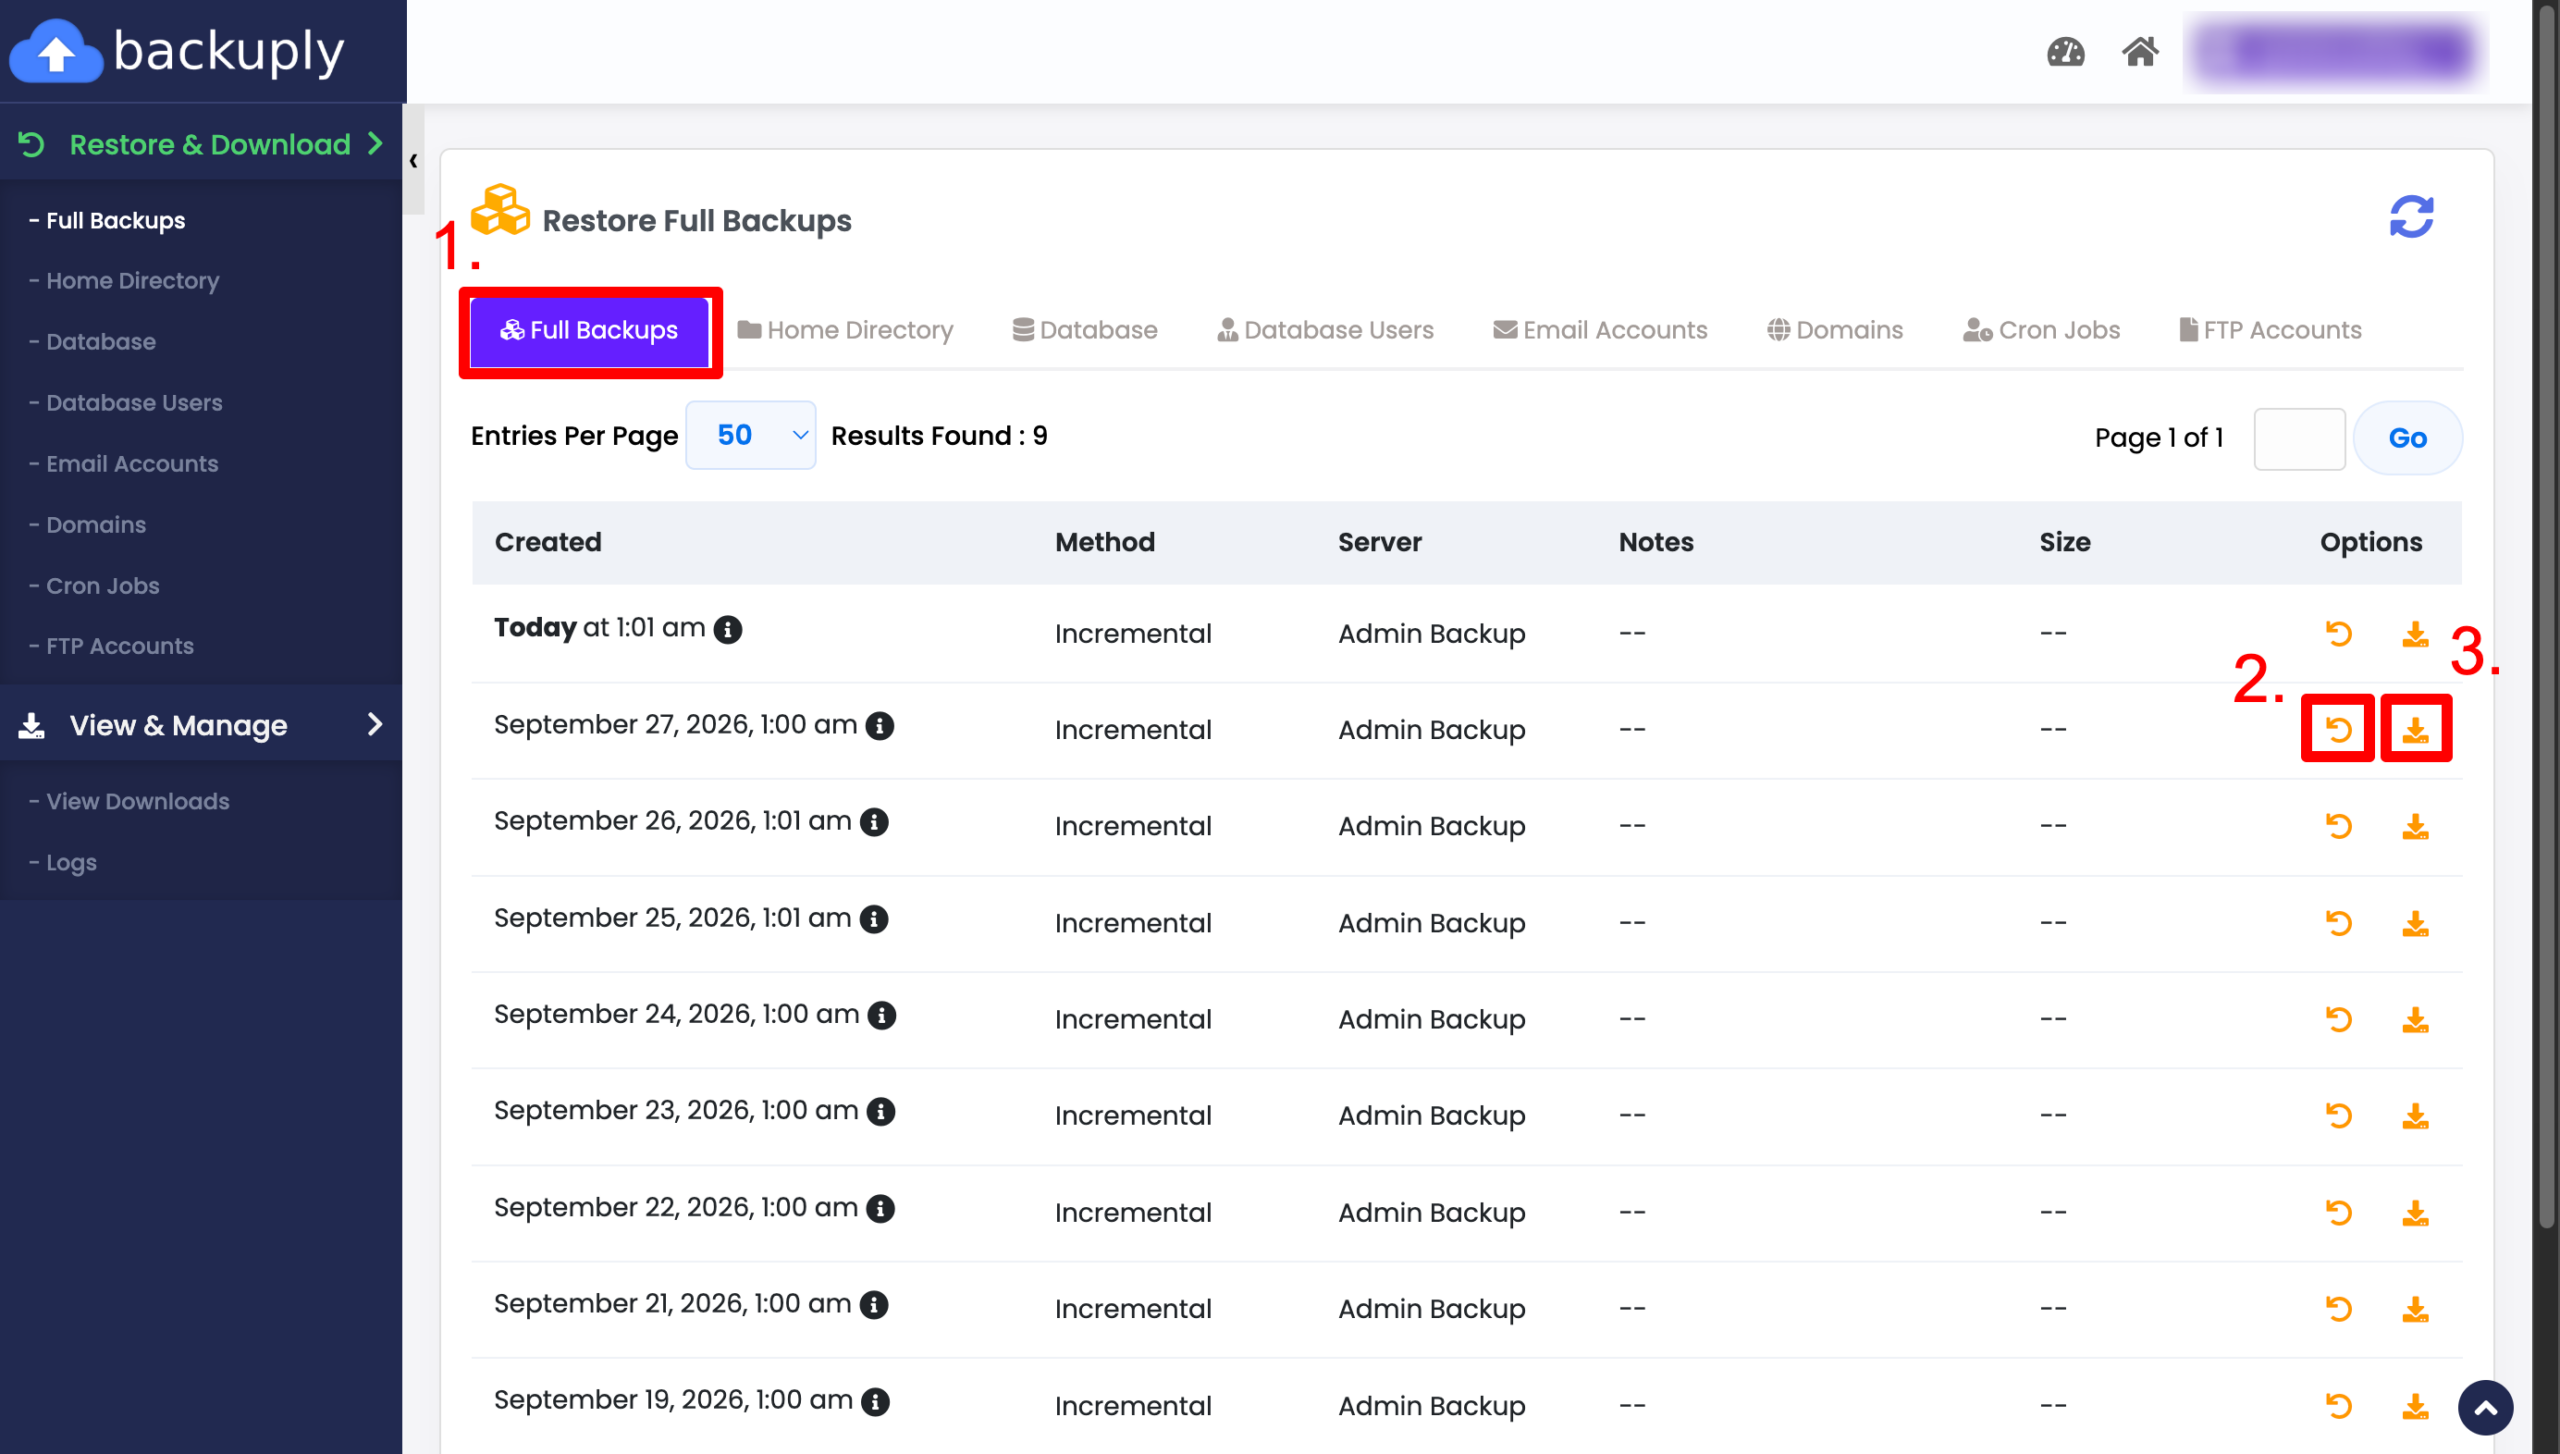The image size is (2560, 1454).
Task: Open FTP Accounts in the sidebar
Action: click(111, 646)
